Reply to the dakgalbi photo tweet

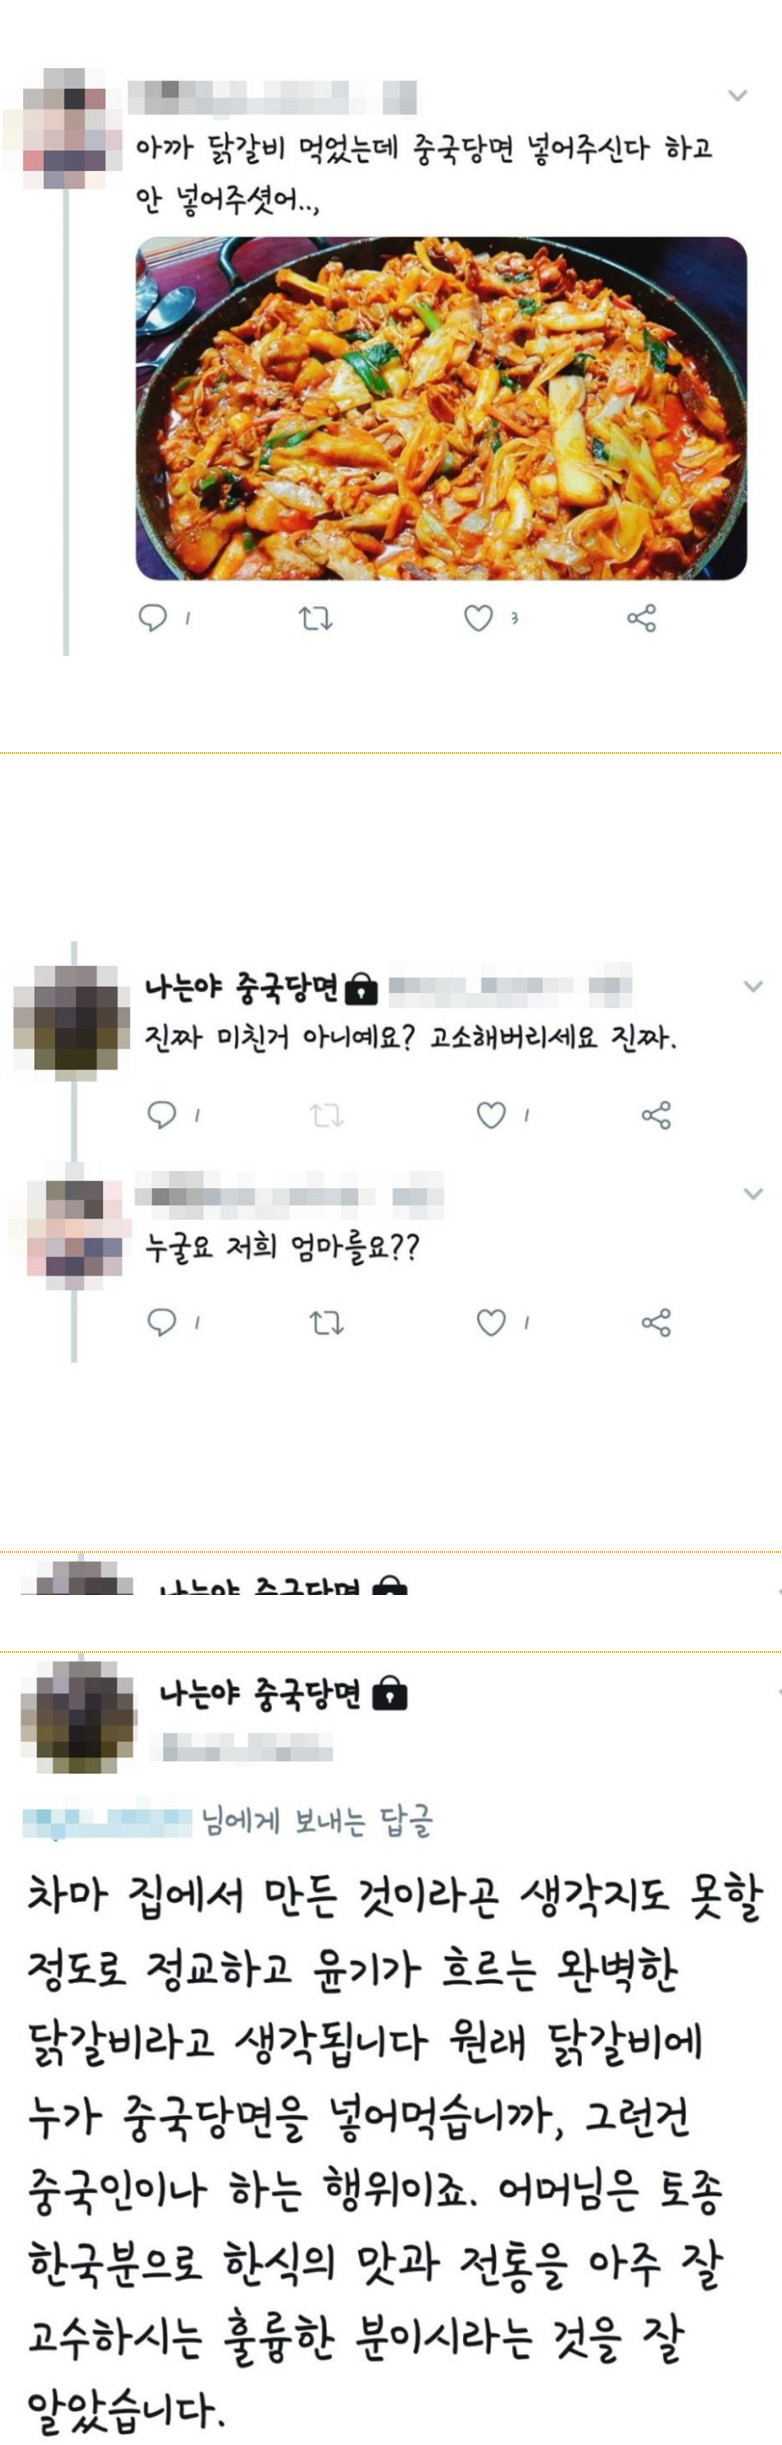click(152, 618)
